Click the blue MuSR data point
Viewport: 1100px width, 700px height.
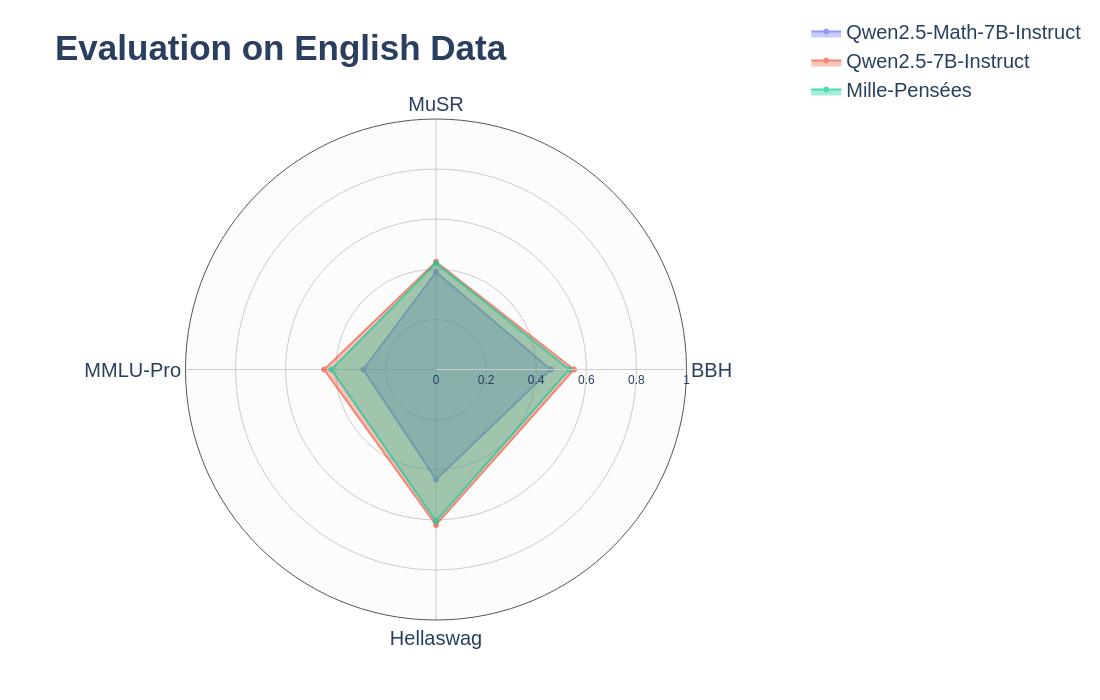coord(436,272)
